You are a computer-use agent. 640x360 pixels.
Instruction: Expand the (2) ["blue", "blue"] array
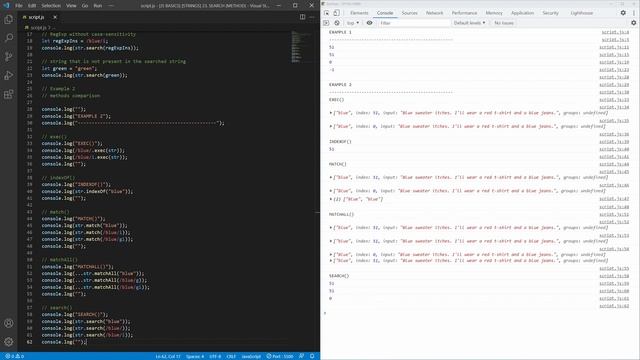pos(331,199)
